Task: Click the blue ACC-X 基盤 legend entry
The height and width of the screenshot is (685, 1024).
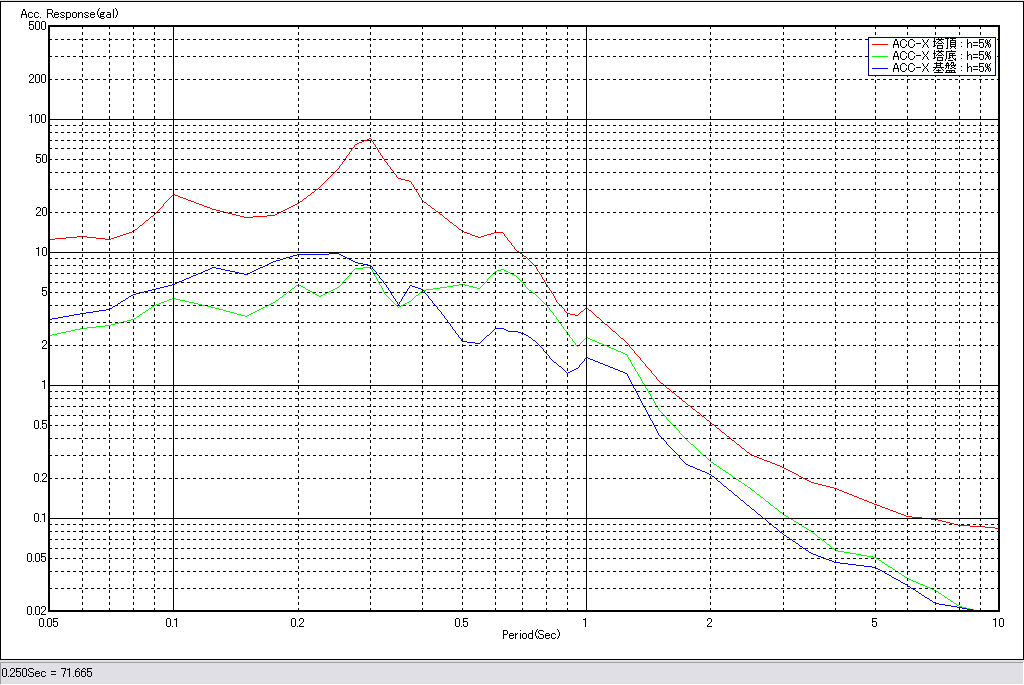Action: tap(941, 68)
